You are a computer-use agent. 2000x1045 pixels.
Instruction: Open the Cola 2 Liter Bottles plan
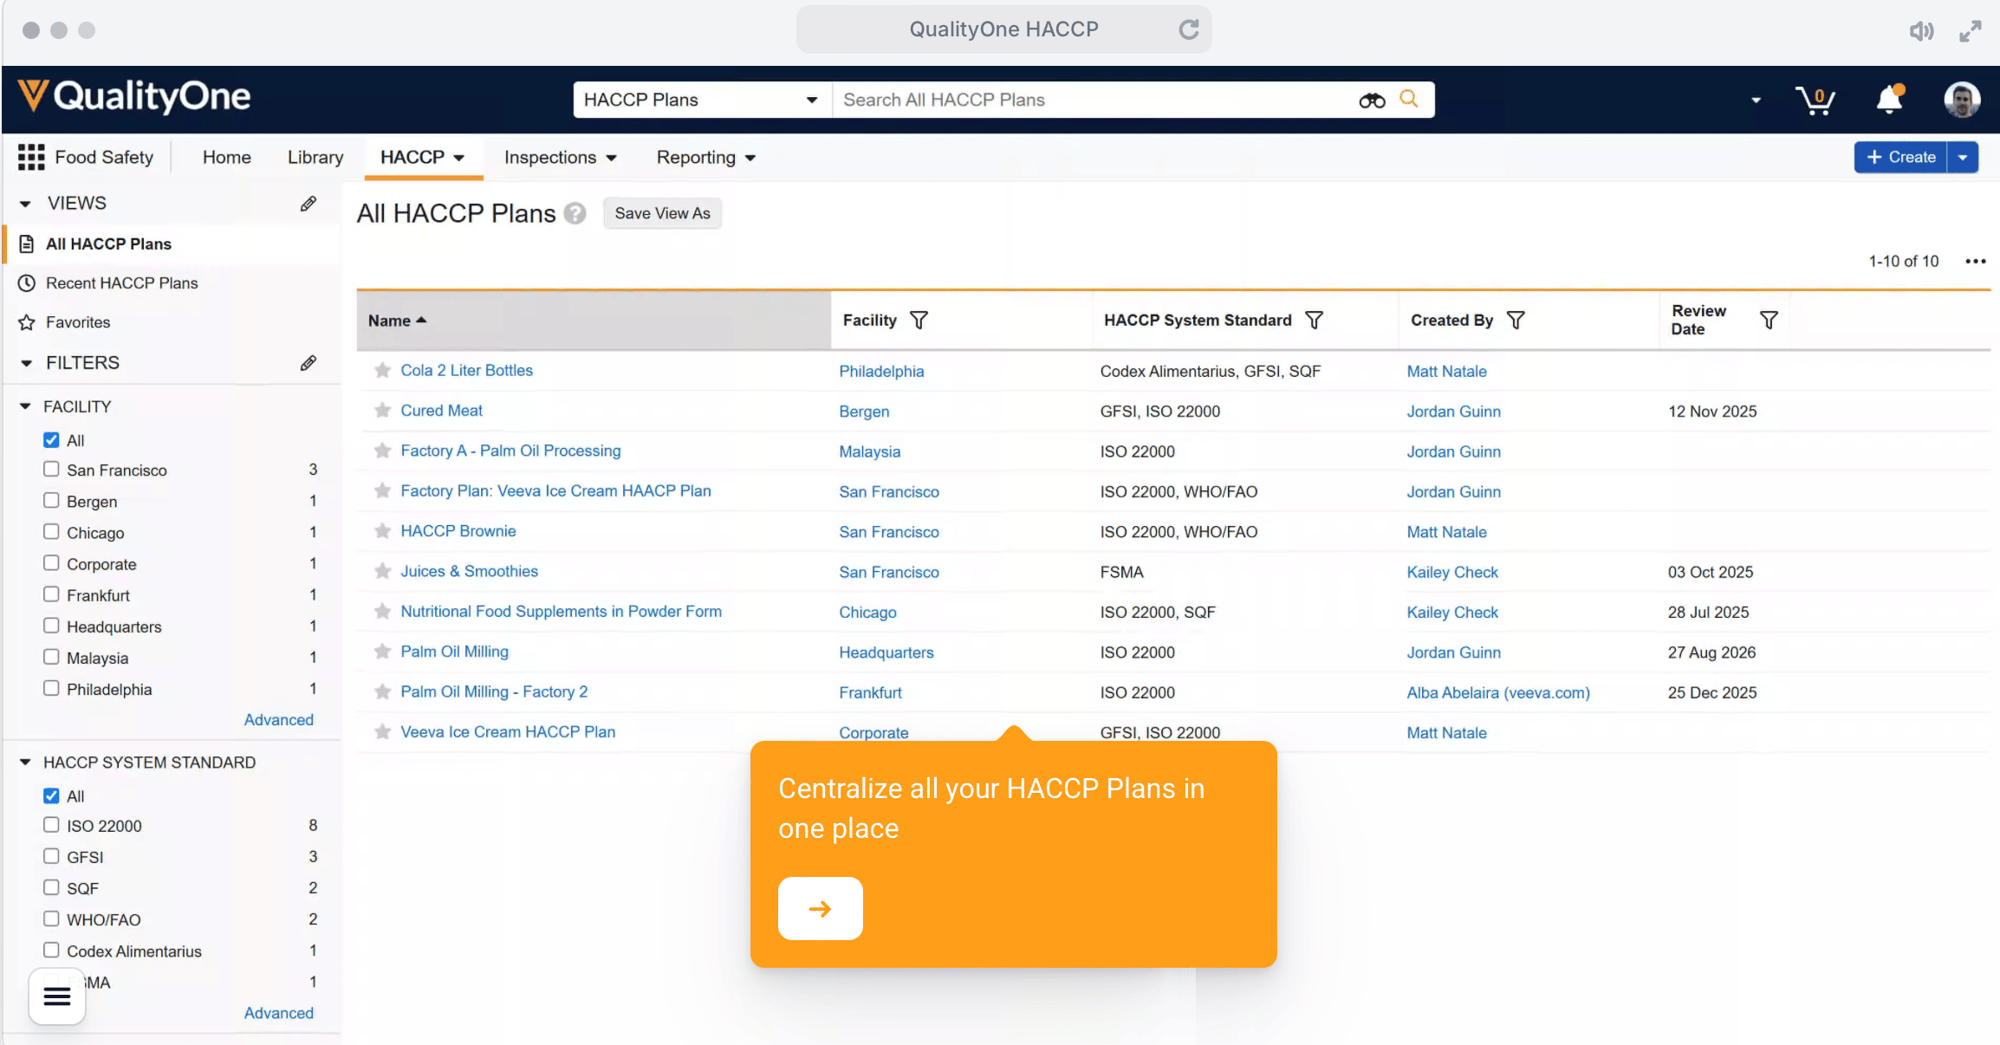coord(466,370)
